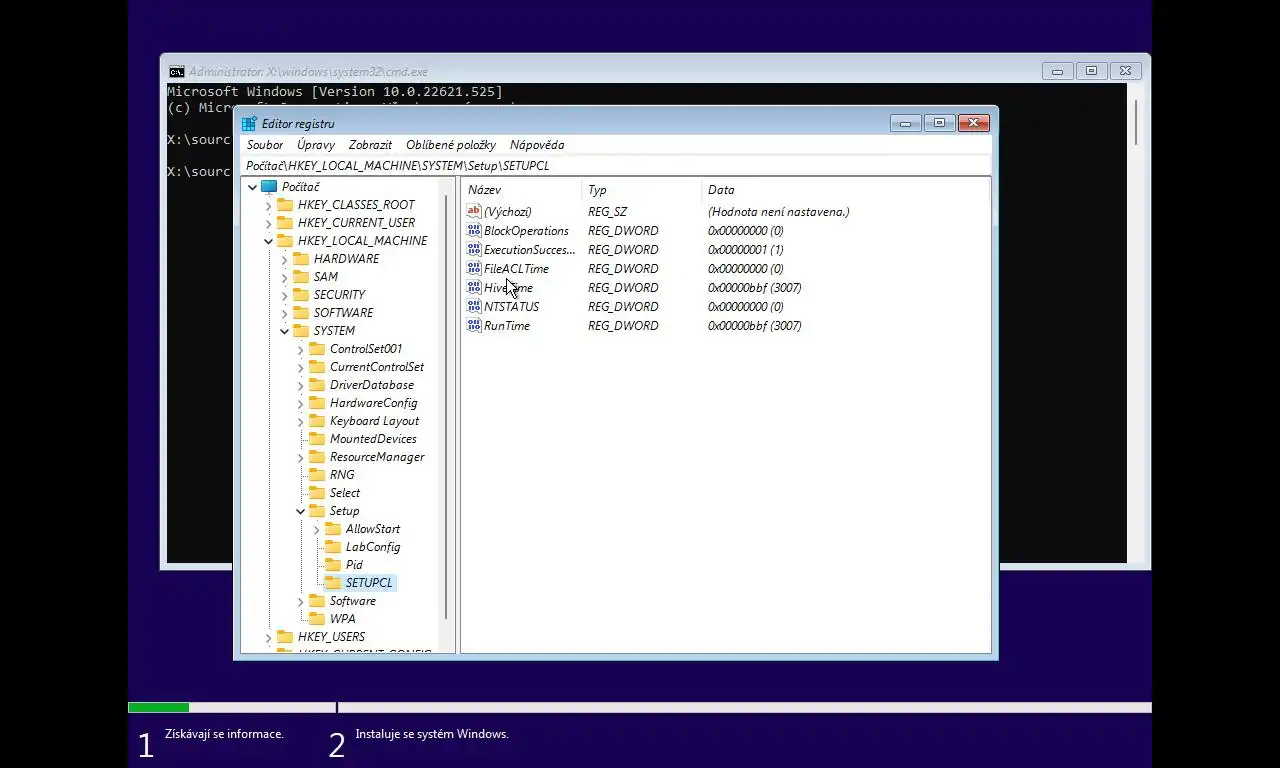Select the RNG key folder icon
The image size is (1280, 768).
pyautogui.click(x=317, y=475)
